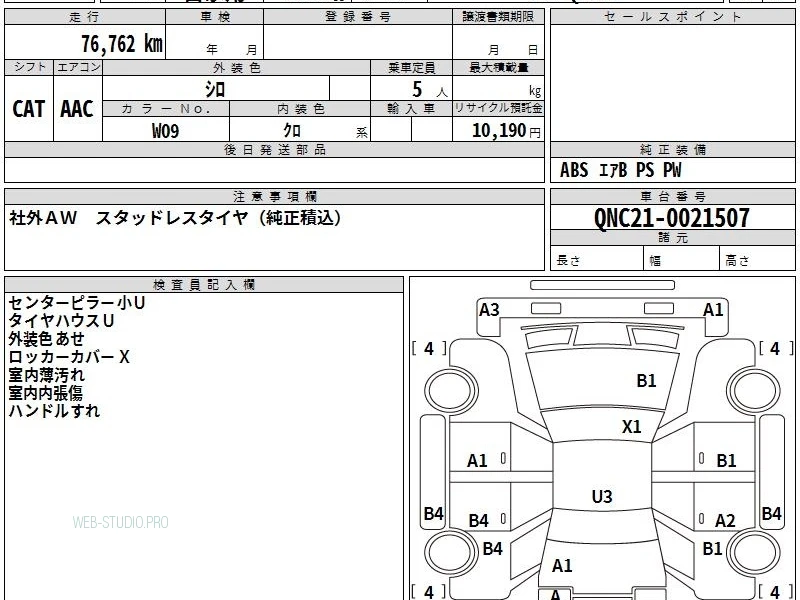Image resolution: width=800 pixels, height=600 pixels.
Task: Select the inspector note 室内薄汚れ
Action: [x=46, y=375]
